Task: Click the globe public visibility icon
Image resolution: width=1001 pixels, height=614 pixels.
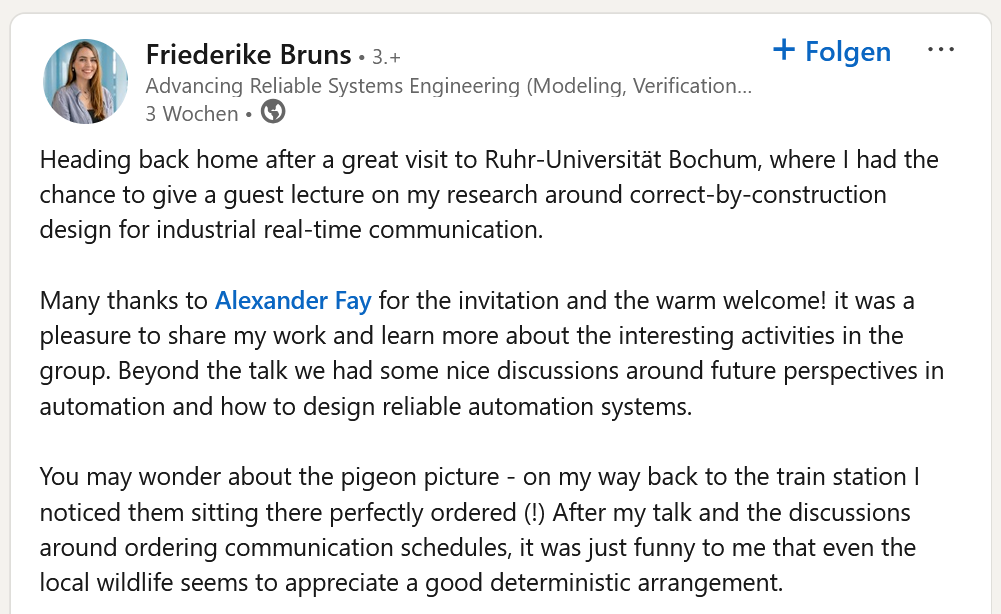Action: (x=273, y=112)
